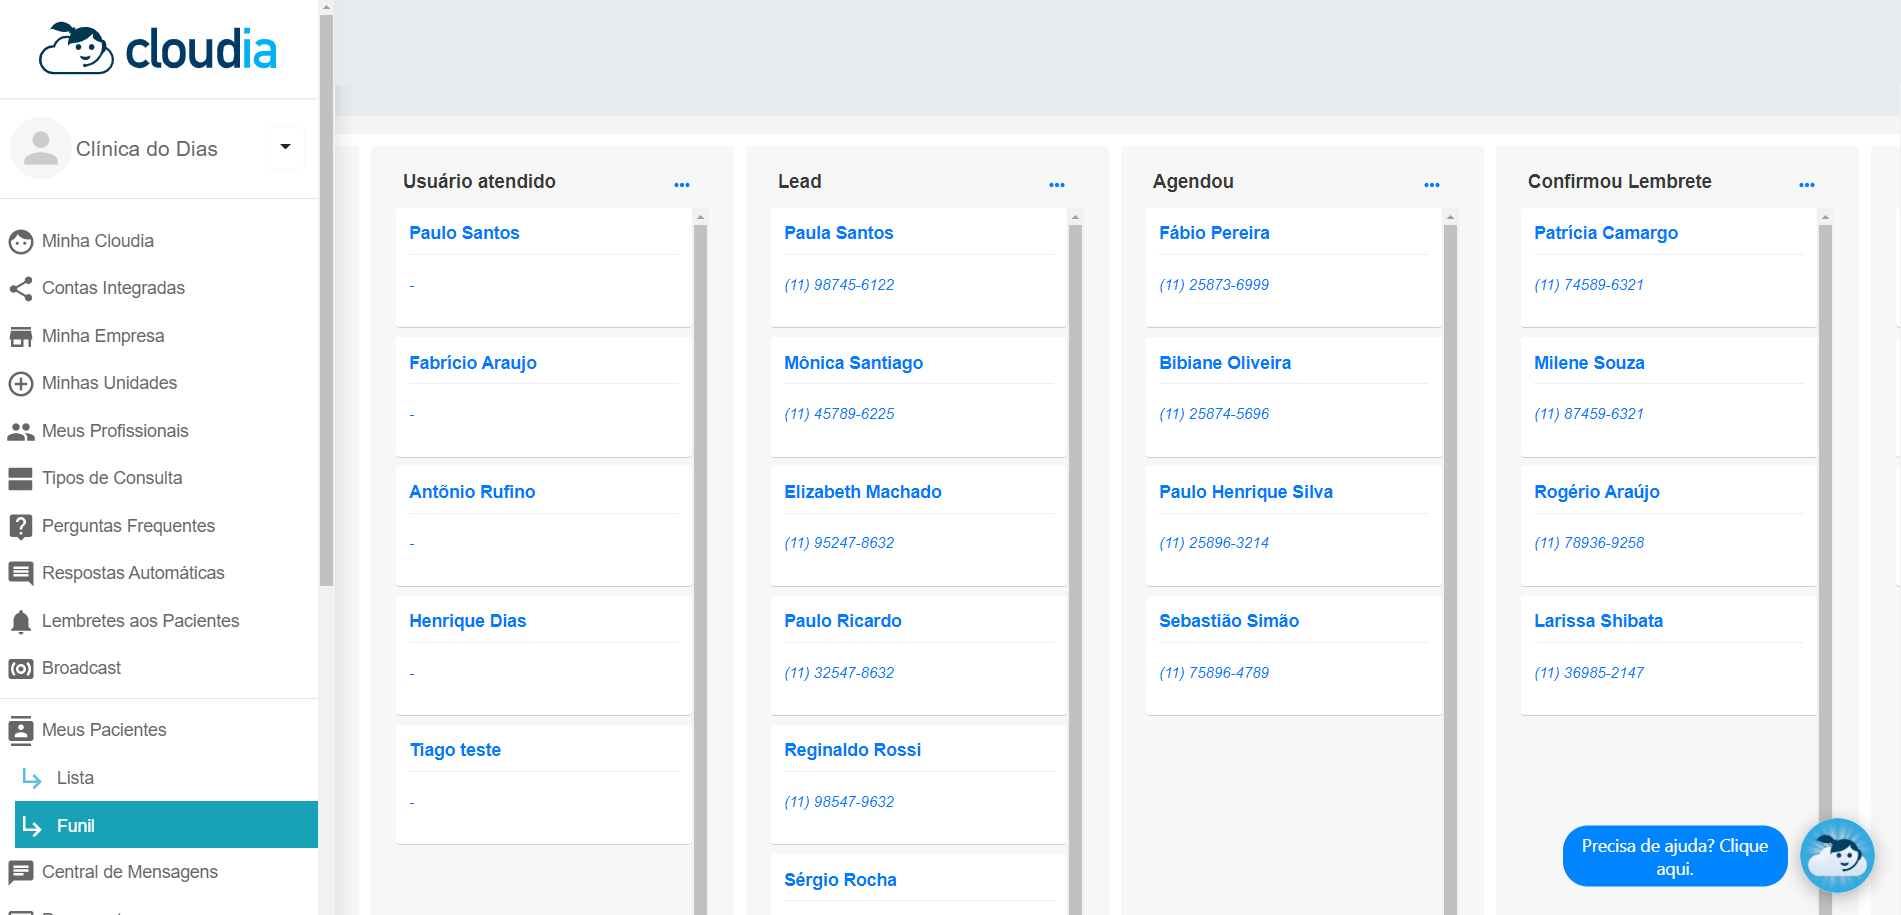Open the Paula Santos lead card

[919, 267]
